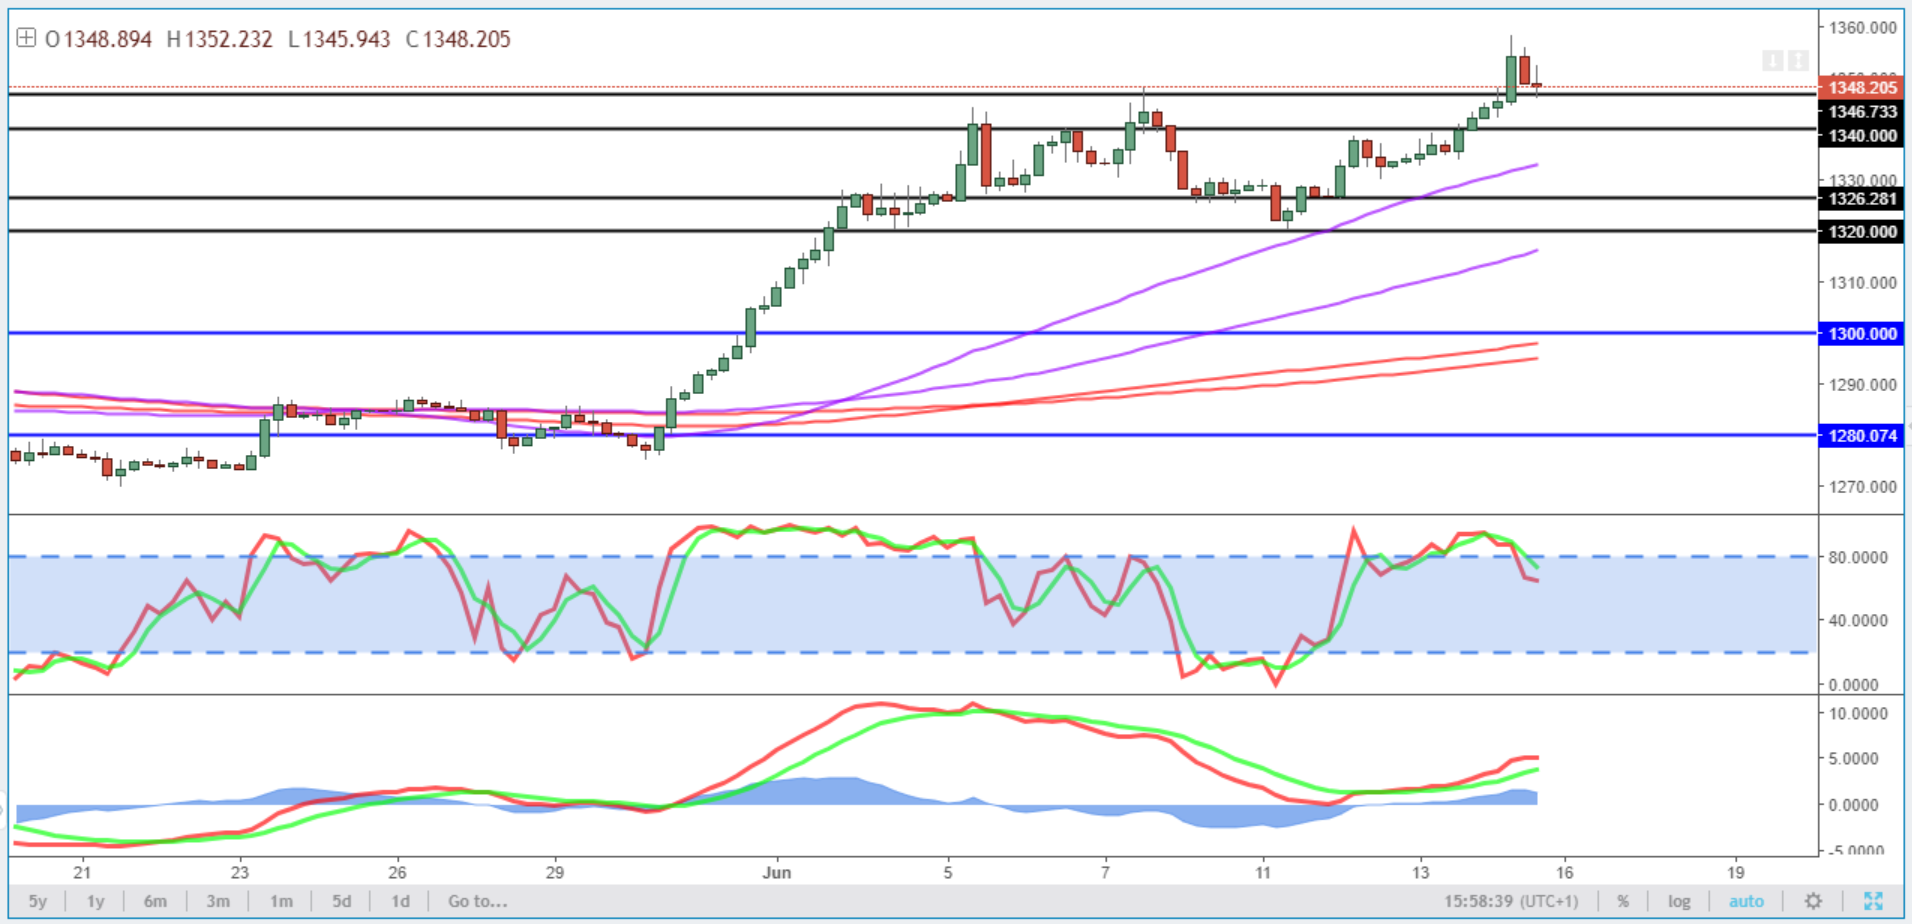Screen dimensions: 1912x924
Task: Click the Jun label on time axis
Action: [777, 872]
